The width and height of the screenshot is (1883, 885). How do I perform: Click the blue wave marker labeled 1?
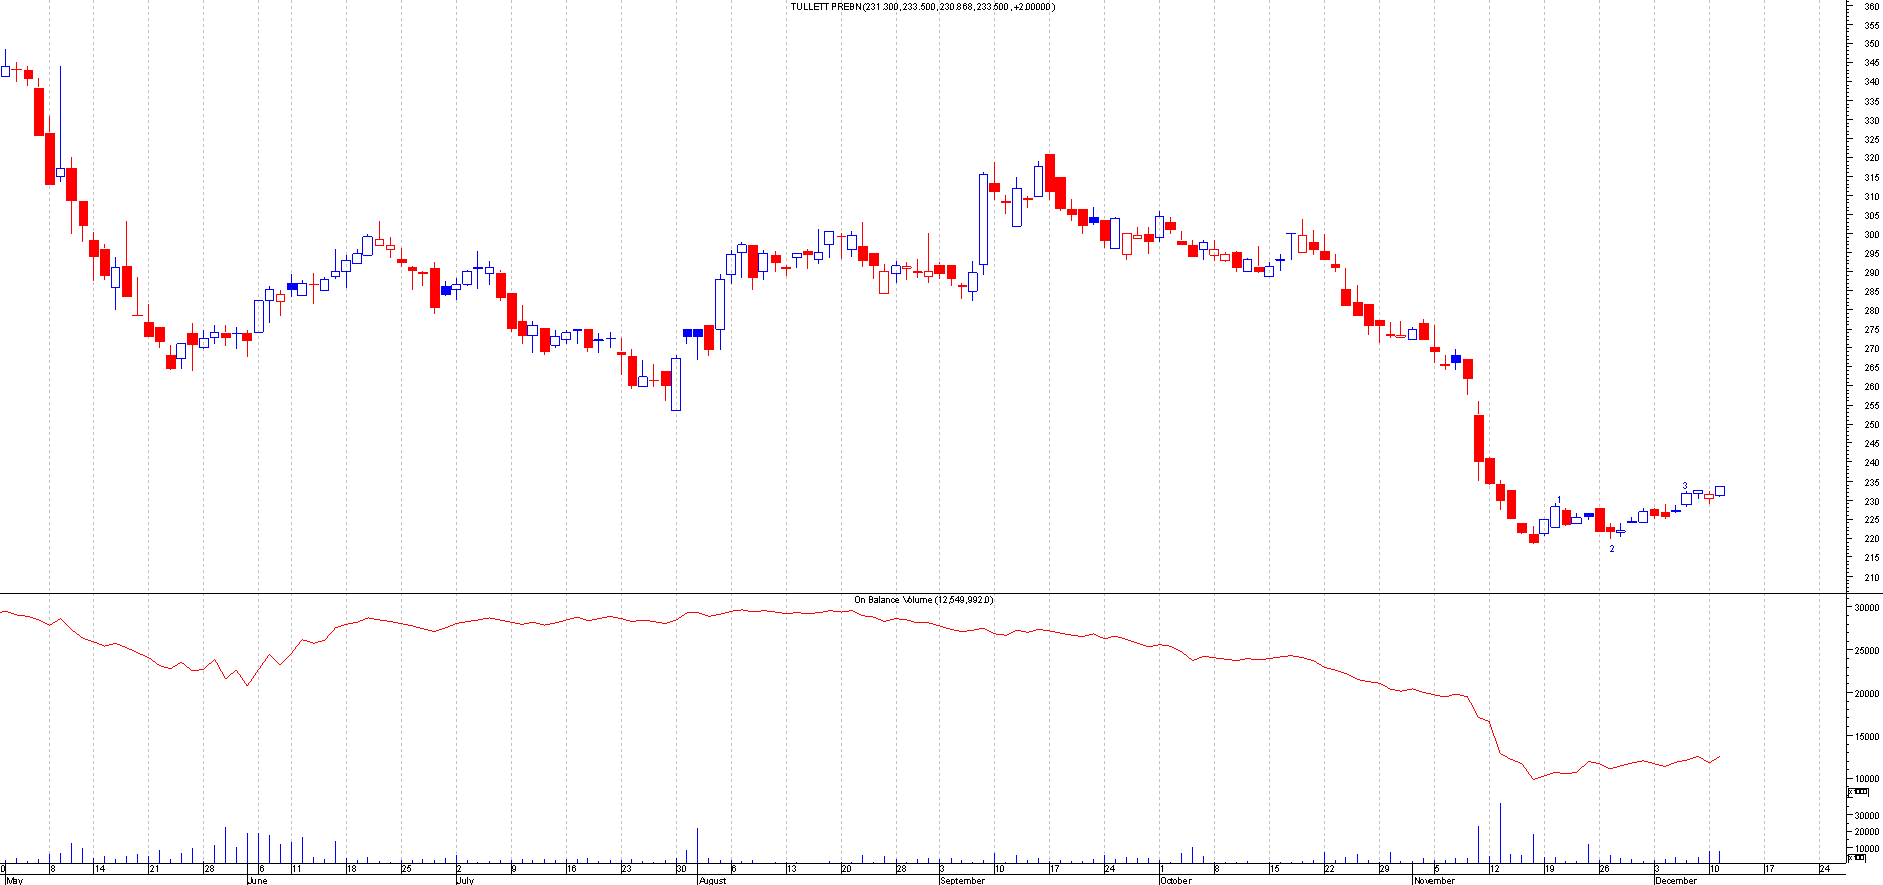click(x=1559, y=500)
